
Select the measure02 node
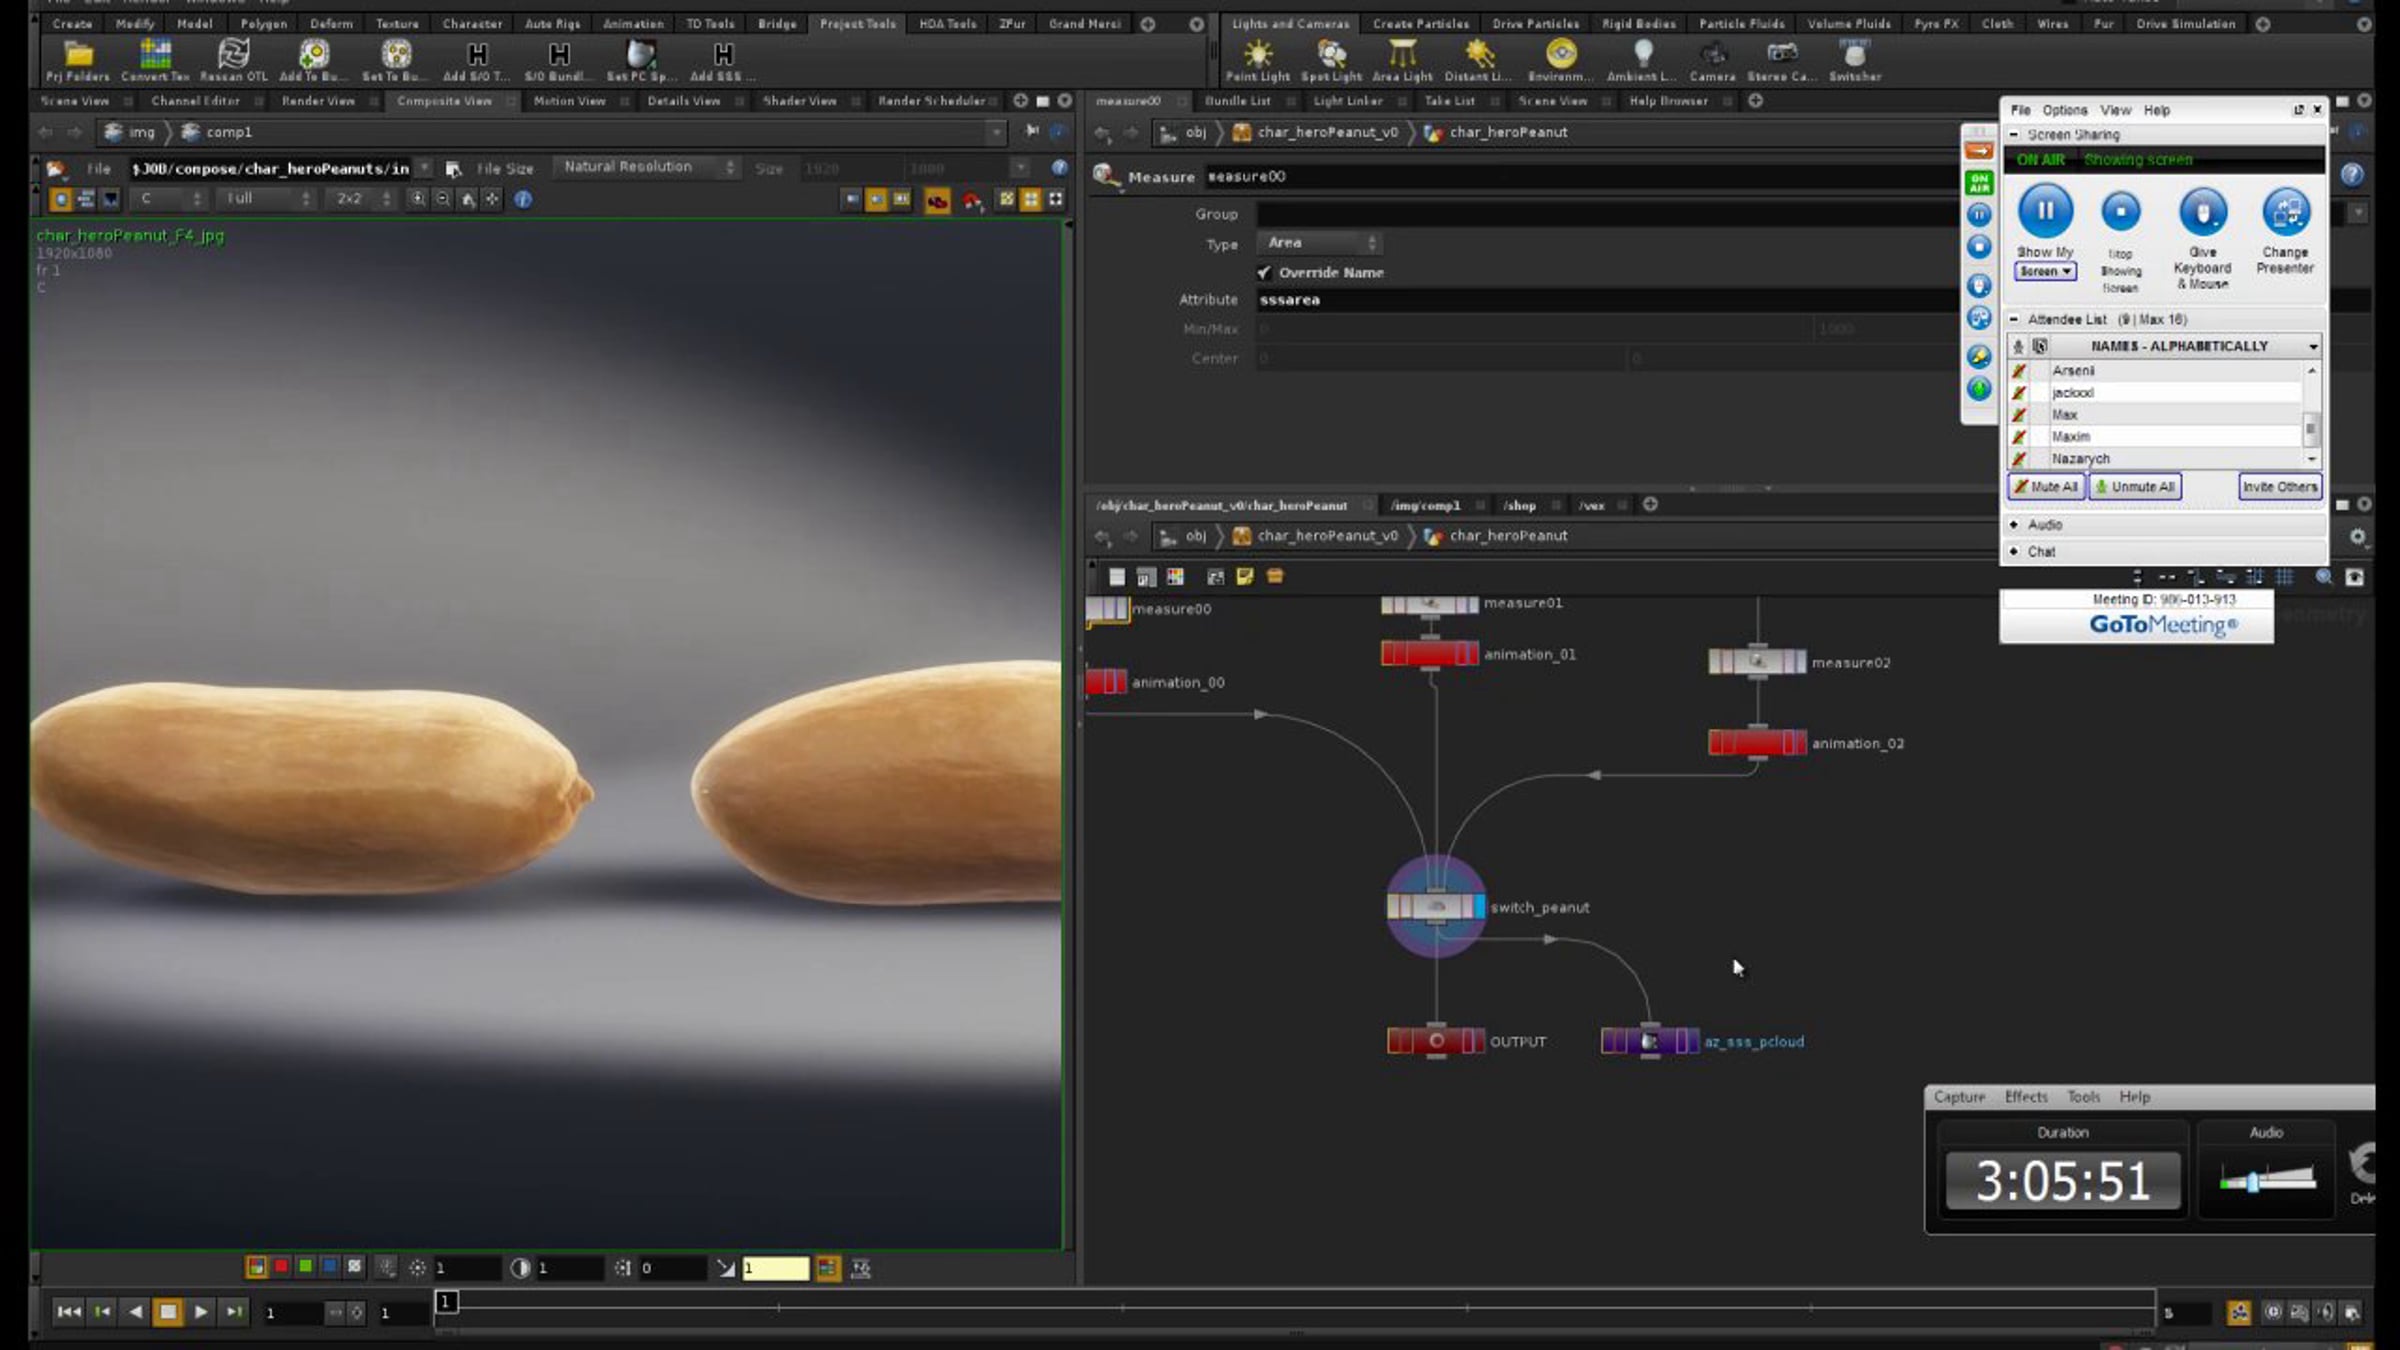point(1757,661)
